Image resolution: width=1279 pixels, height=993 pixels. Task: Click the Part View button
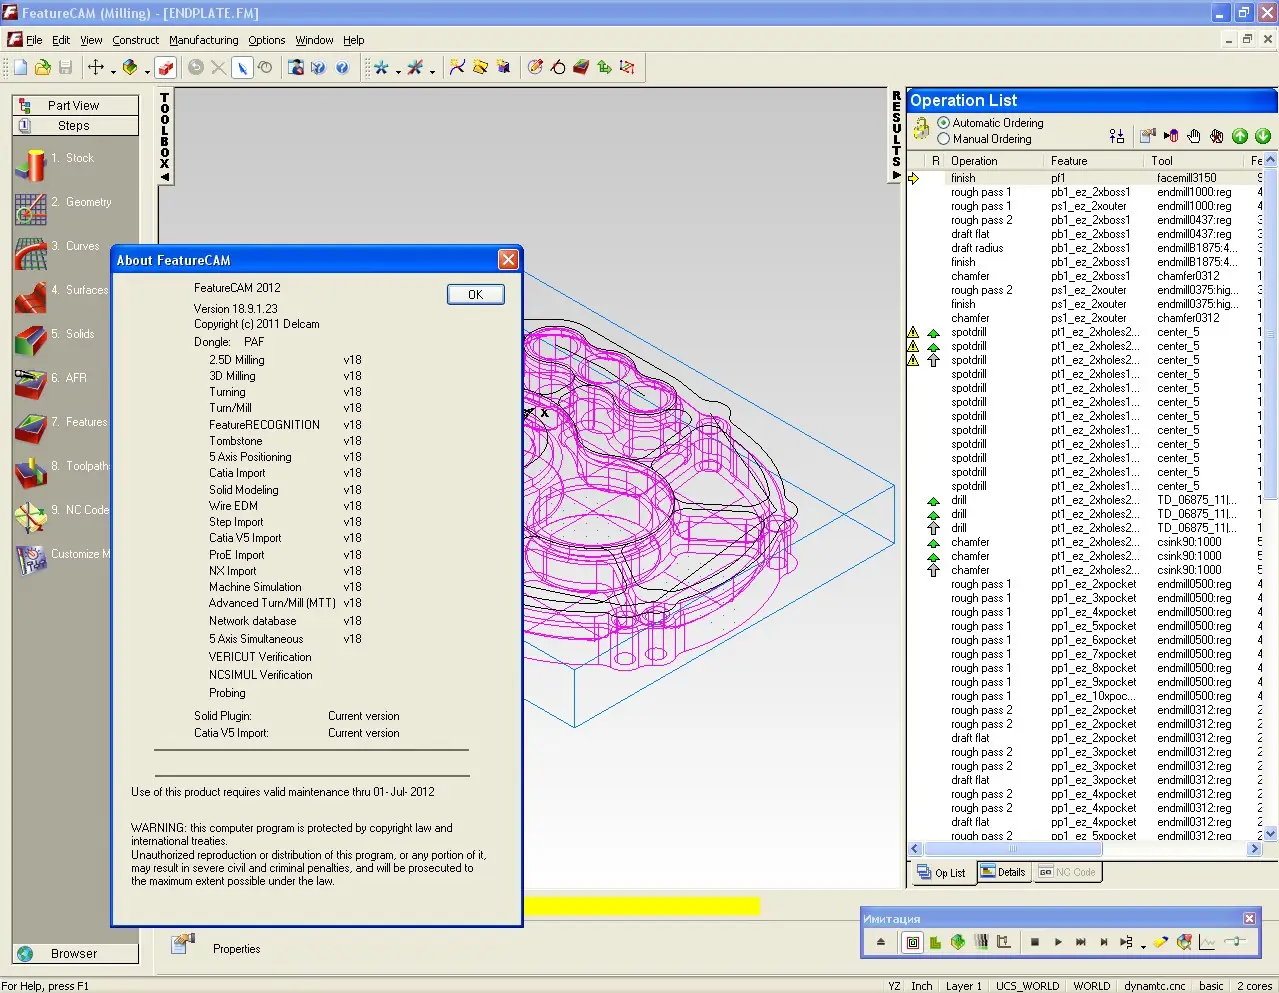click(x=75, y=105)
